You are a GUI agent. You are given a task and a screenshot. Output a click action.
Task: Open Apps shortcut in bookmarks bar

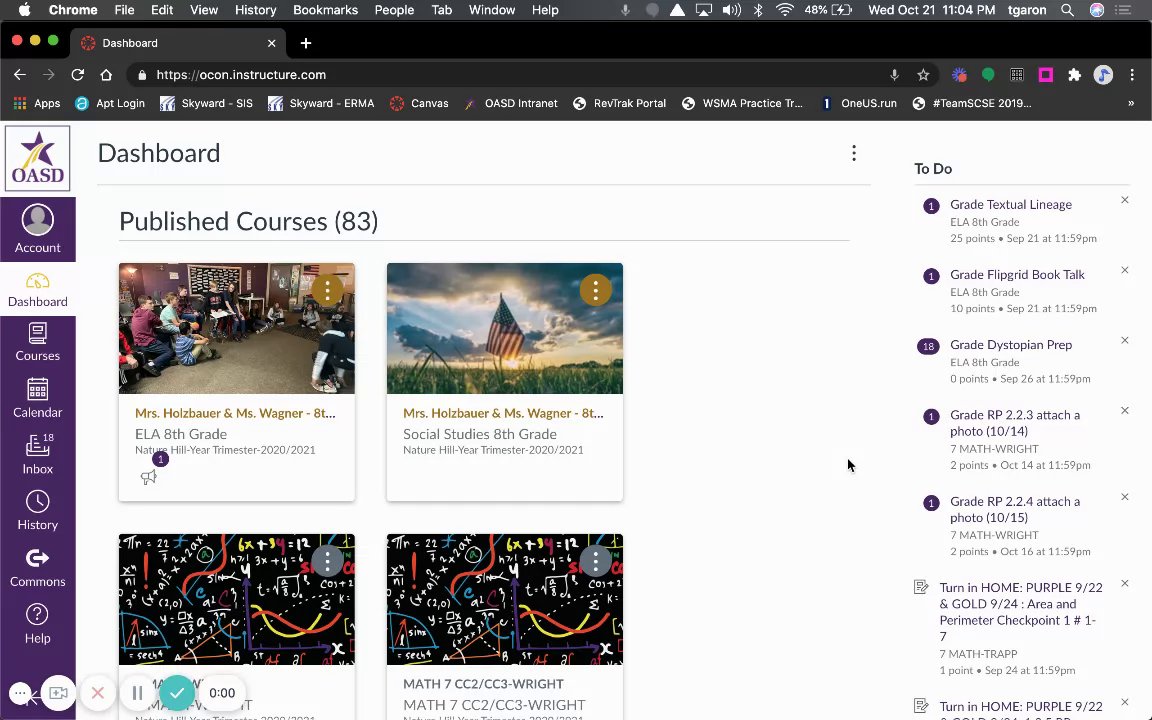pos(37,104)
